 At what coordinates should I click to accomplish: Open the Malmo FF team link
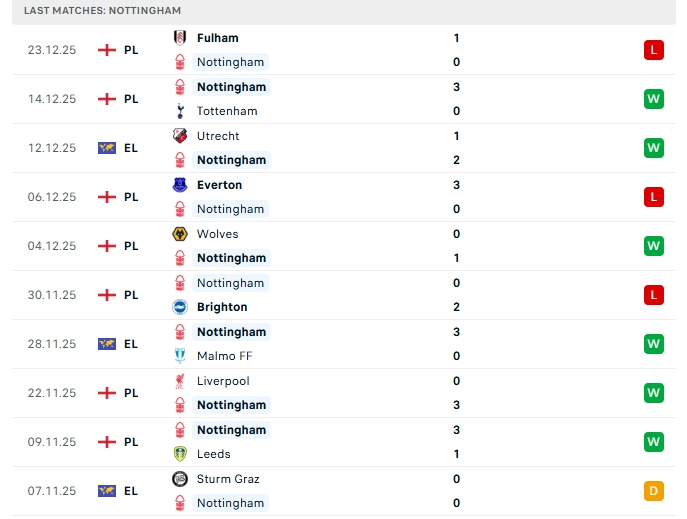coord(226,356)
